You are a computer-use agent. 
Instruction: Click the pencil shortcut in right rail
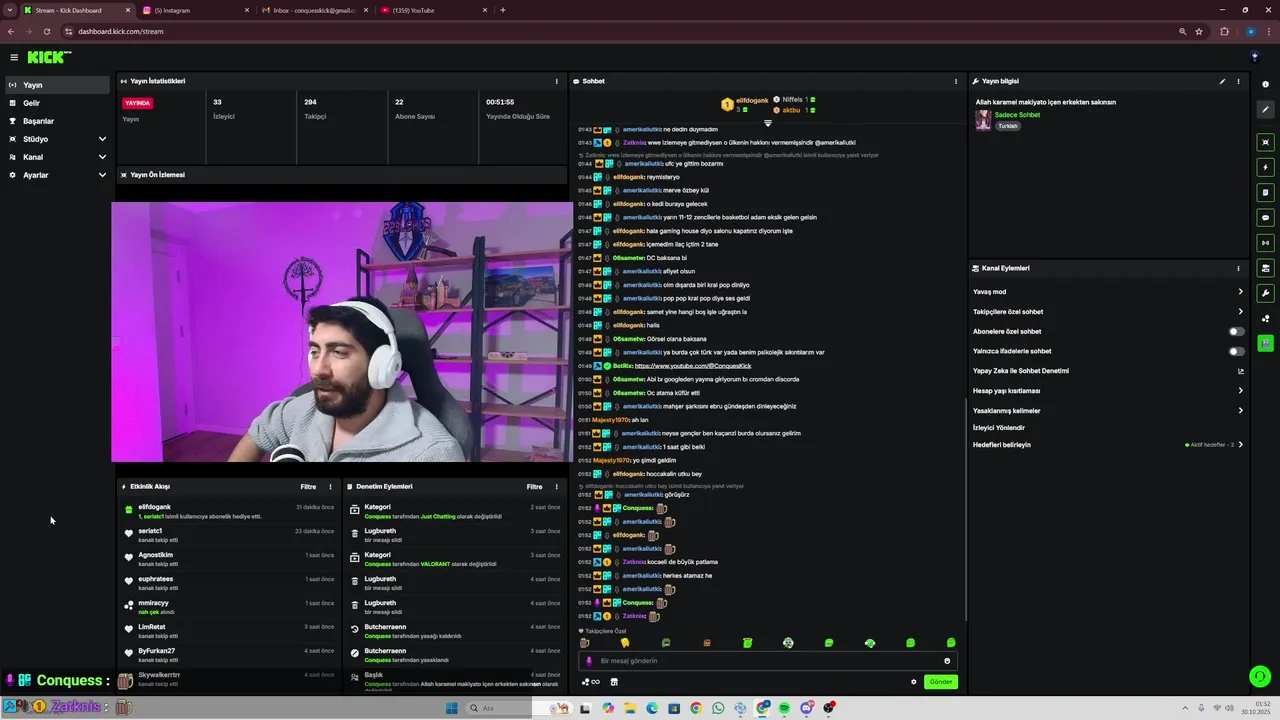pos(1266,110)
